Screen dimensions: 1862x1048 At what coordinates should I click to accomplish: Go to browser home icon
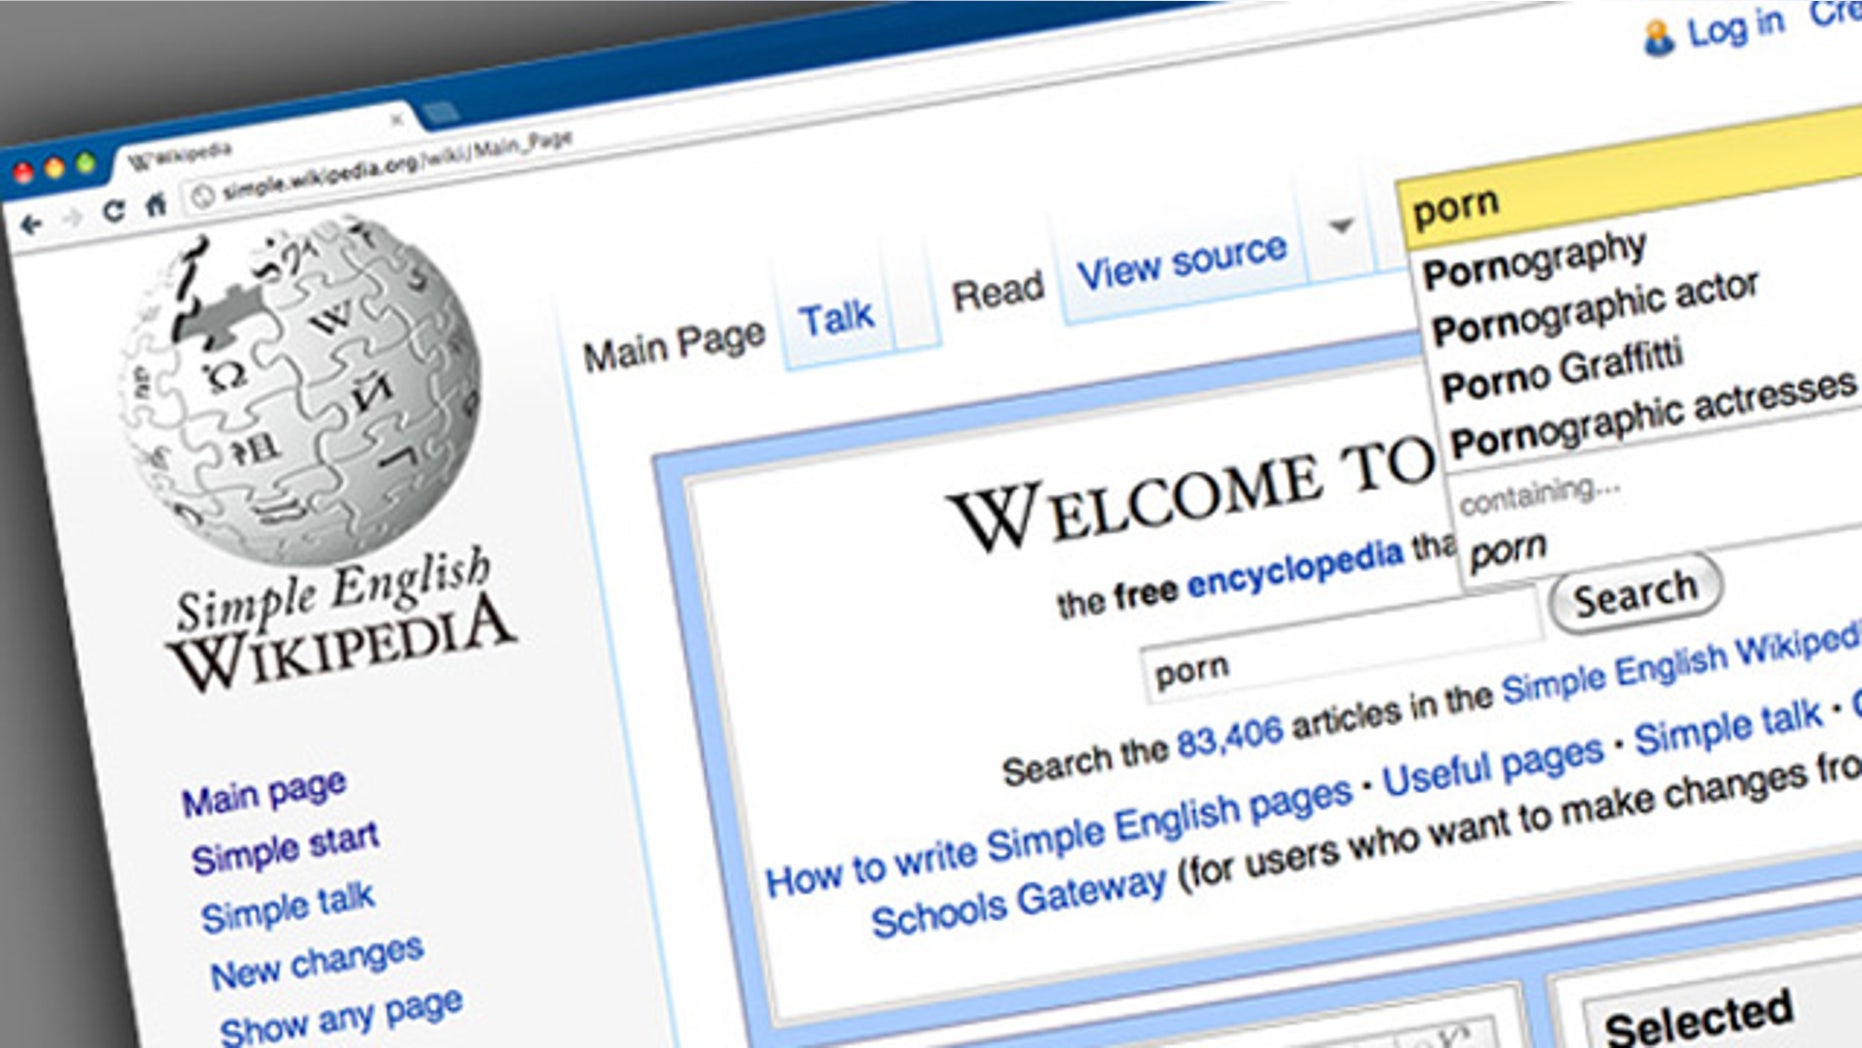[156, 204]
